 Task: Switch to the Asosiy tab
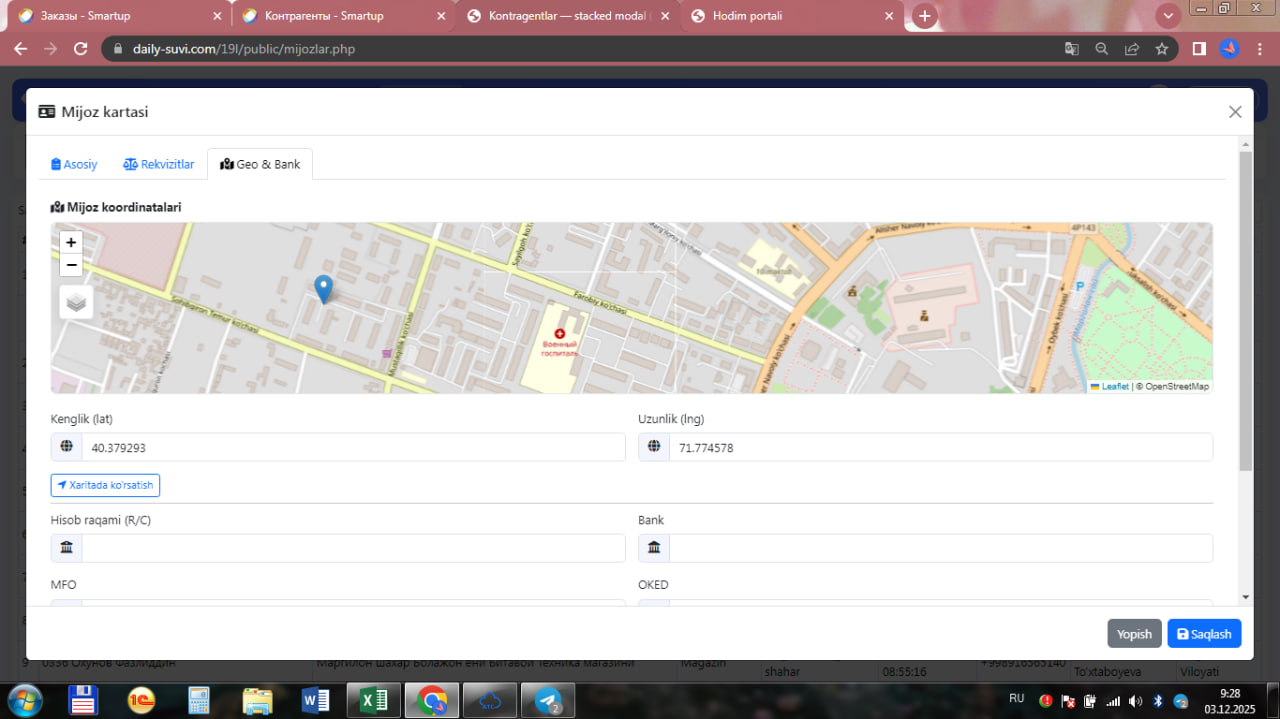pos(74,164)
